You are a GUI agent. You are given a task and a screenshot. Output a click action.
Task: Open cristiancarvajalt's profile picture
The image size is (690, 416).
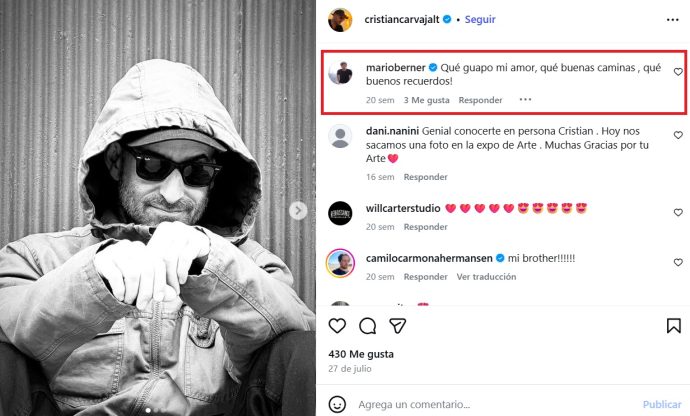coord(340,19)
